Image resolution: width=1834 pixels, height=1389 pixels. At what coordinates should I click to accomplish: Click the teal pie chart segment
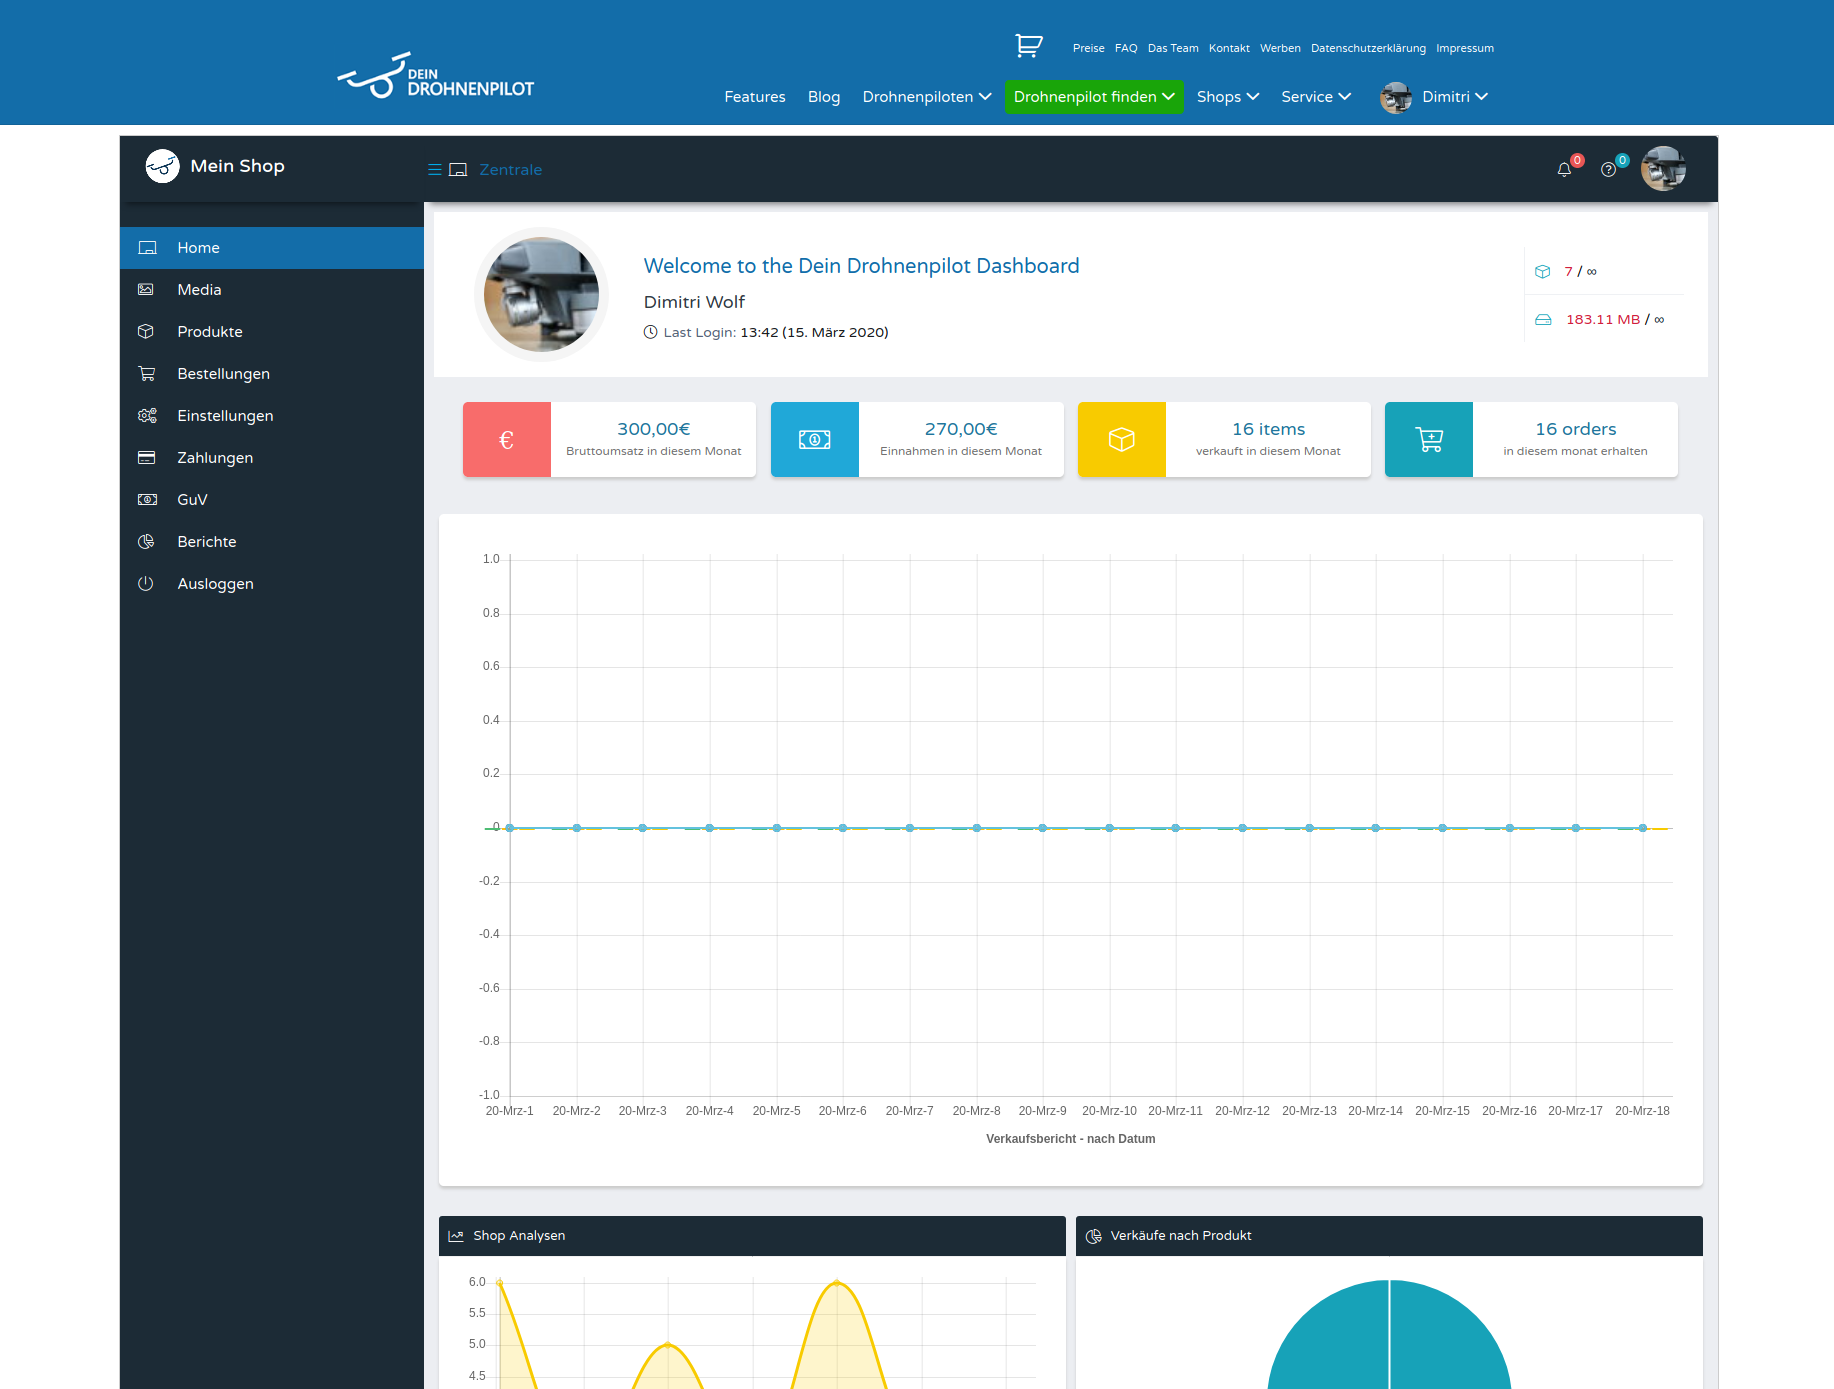pyautogui.click(x=1389, y=1335)
